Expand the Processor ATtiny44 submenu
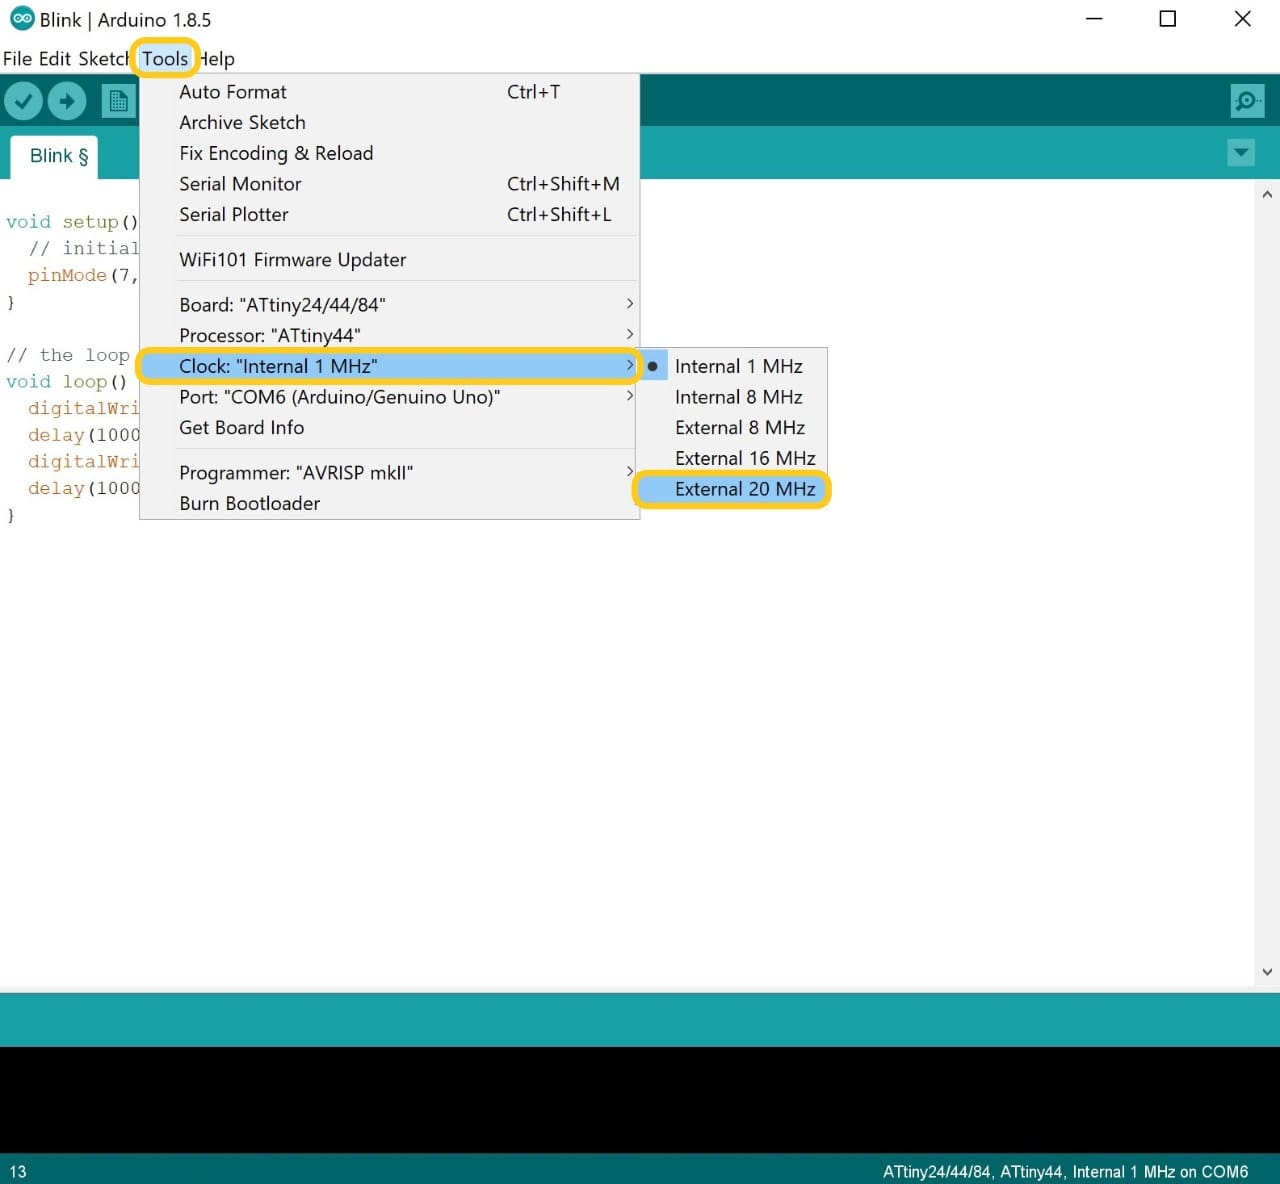Screen dimensions: 1280x1184 coord(388,336)
